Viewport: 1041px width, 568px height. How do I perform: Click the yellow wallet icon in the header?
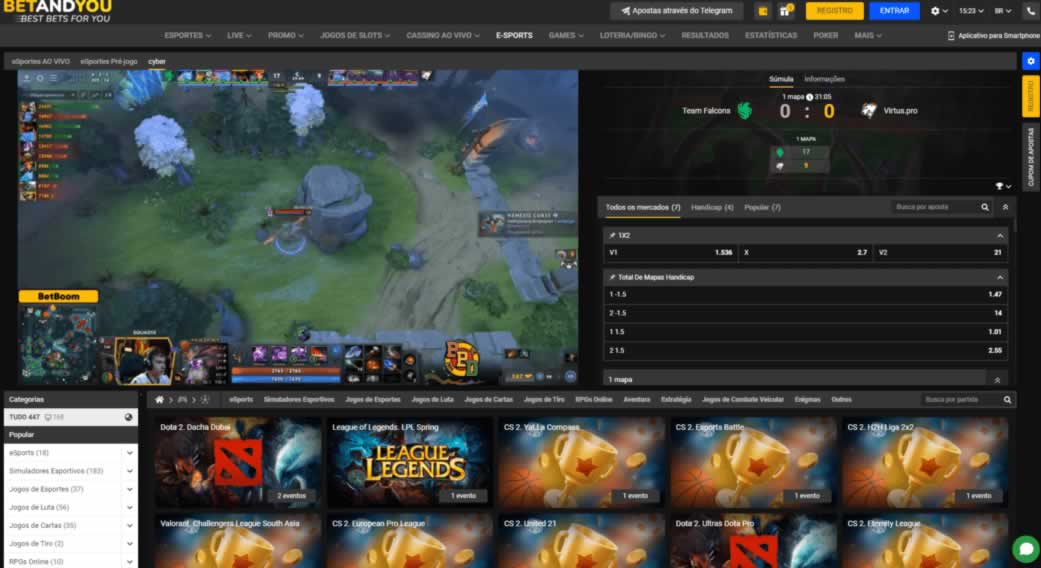tap(763, 11)
